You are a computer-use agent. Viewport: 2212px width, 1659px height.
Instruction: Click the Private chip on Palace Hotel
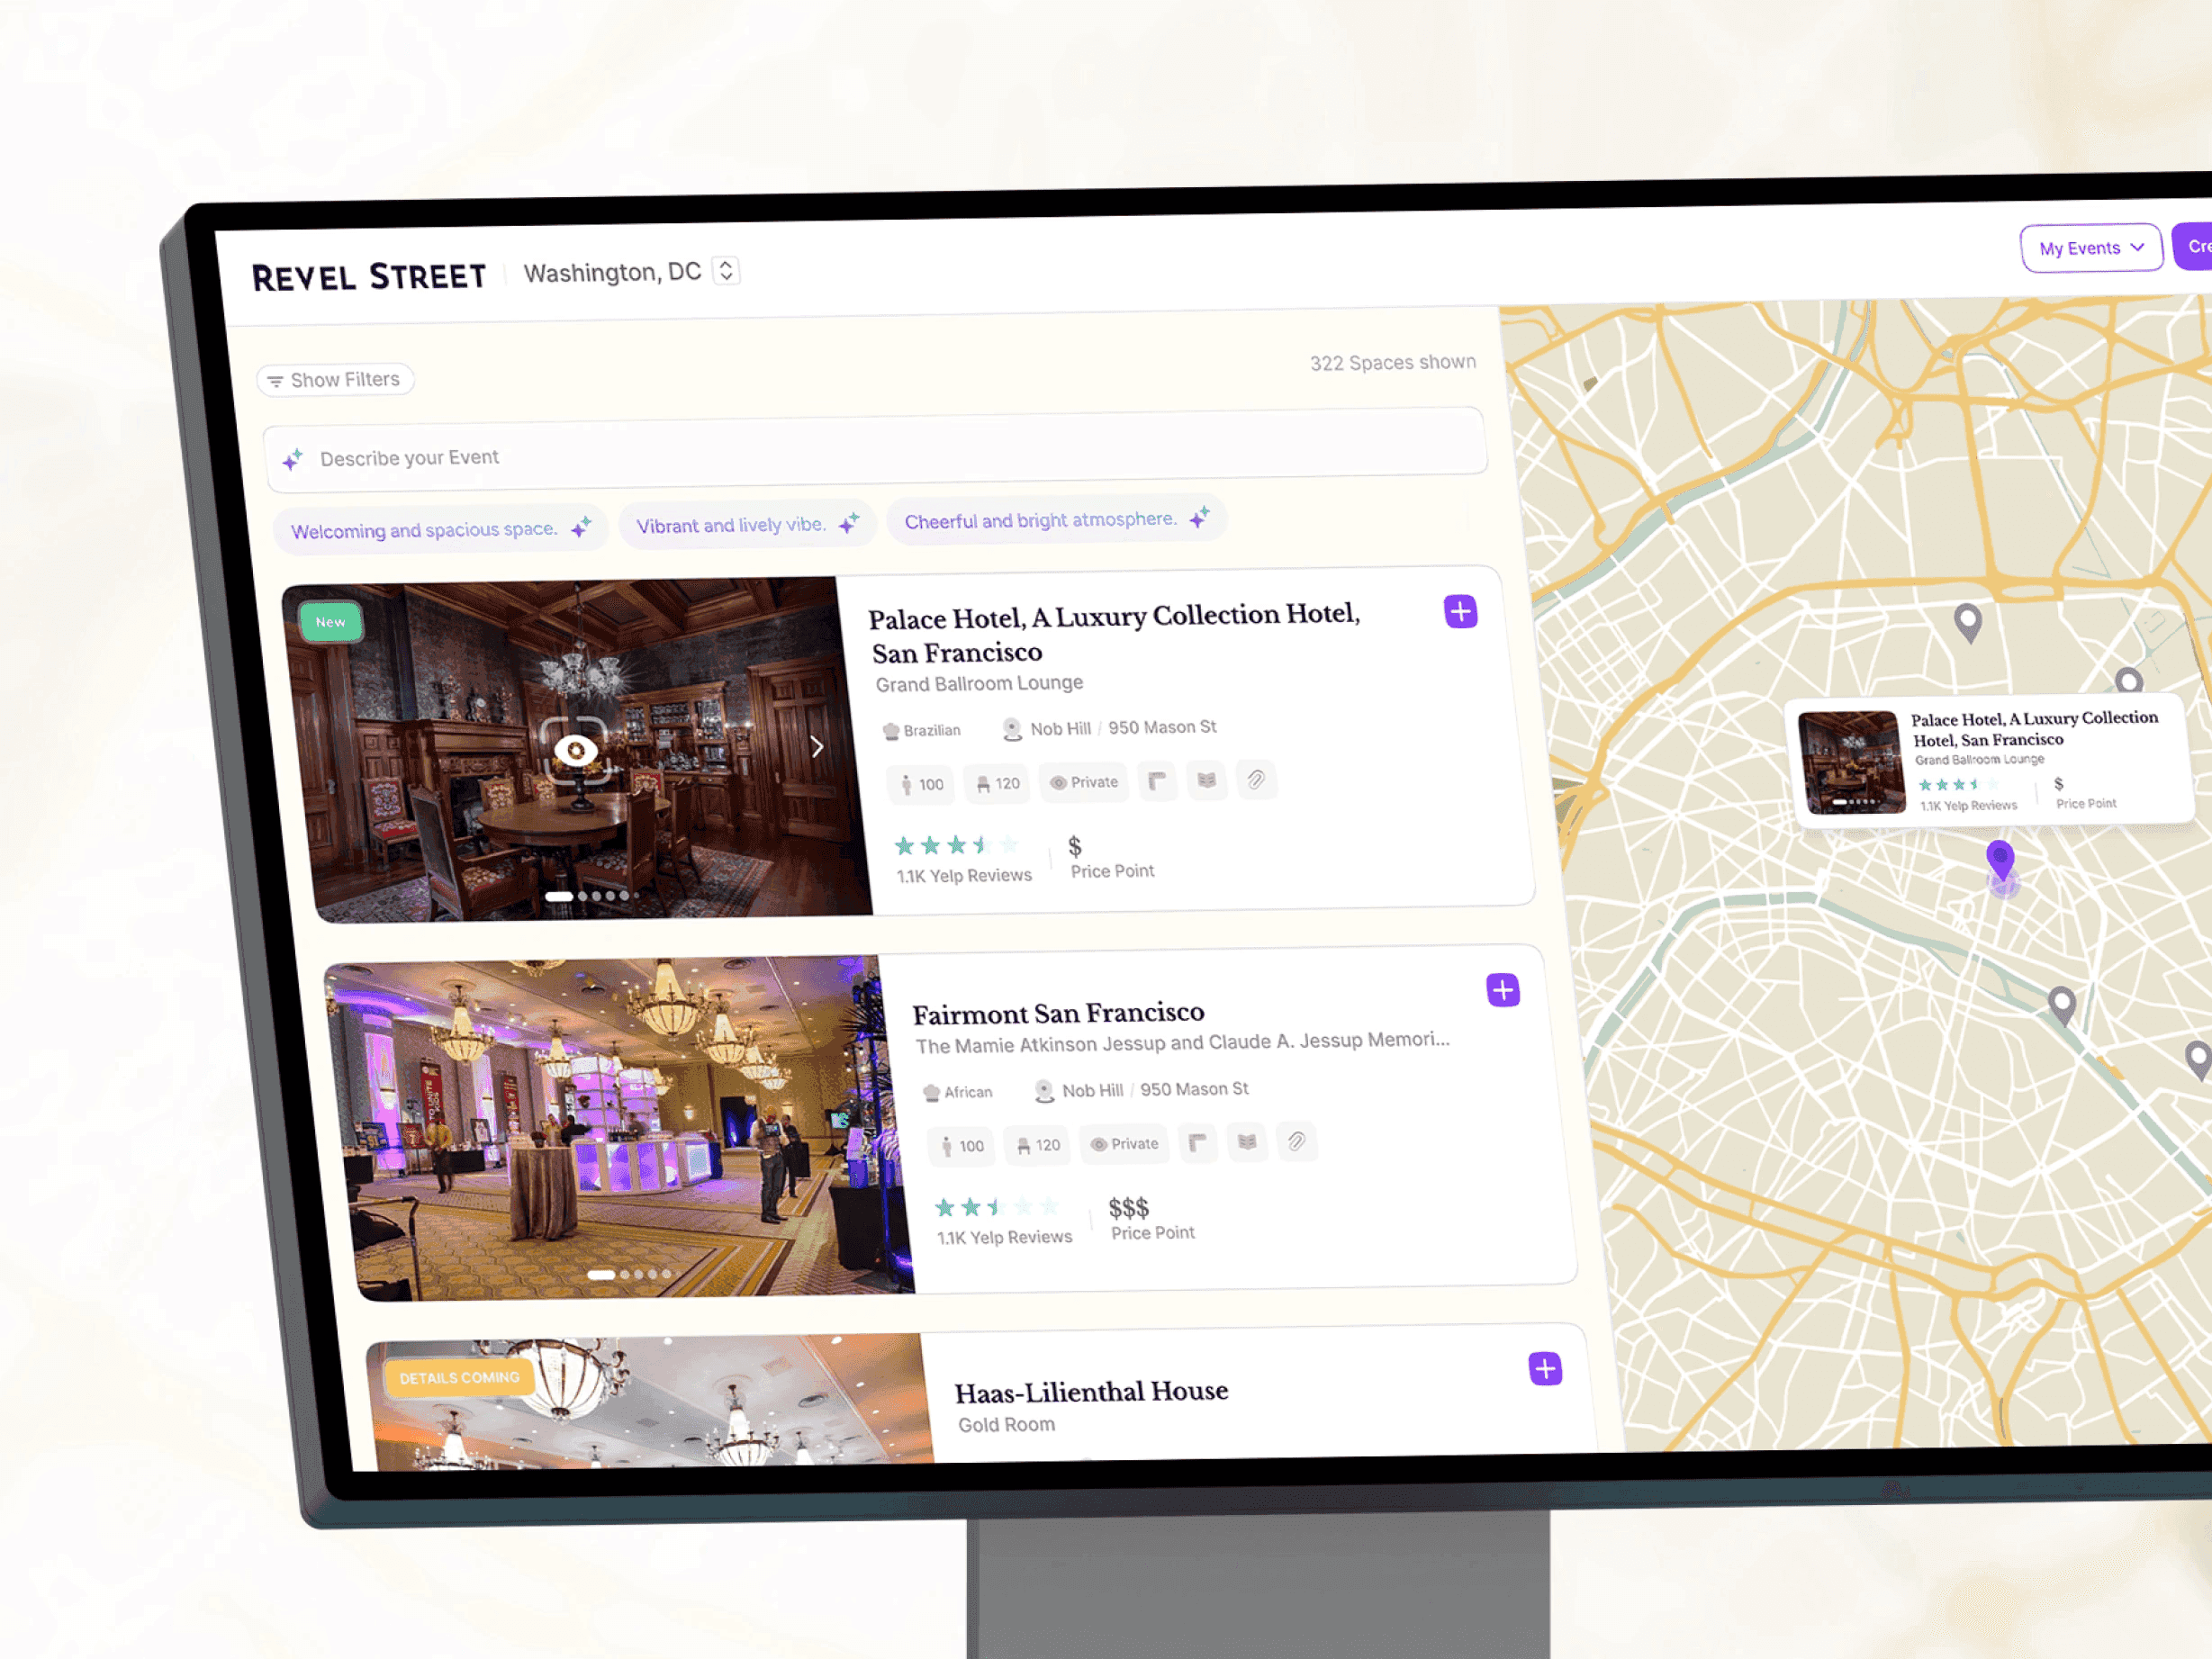click(x=1084, y=782)
